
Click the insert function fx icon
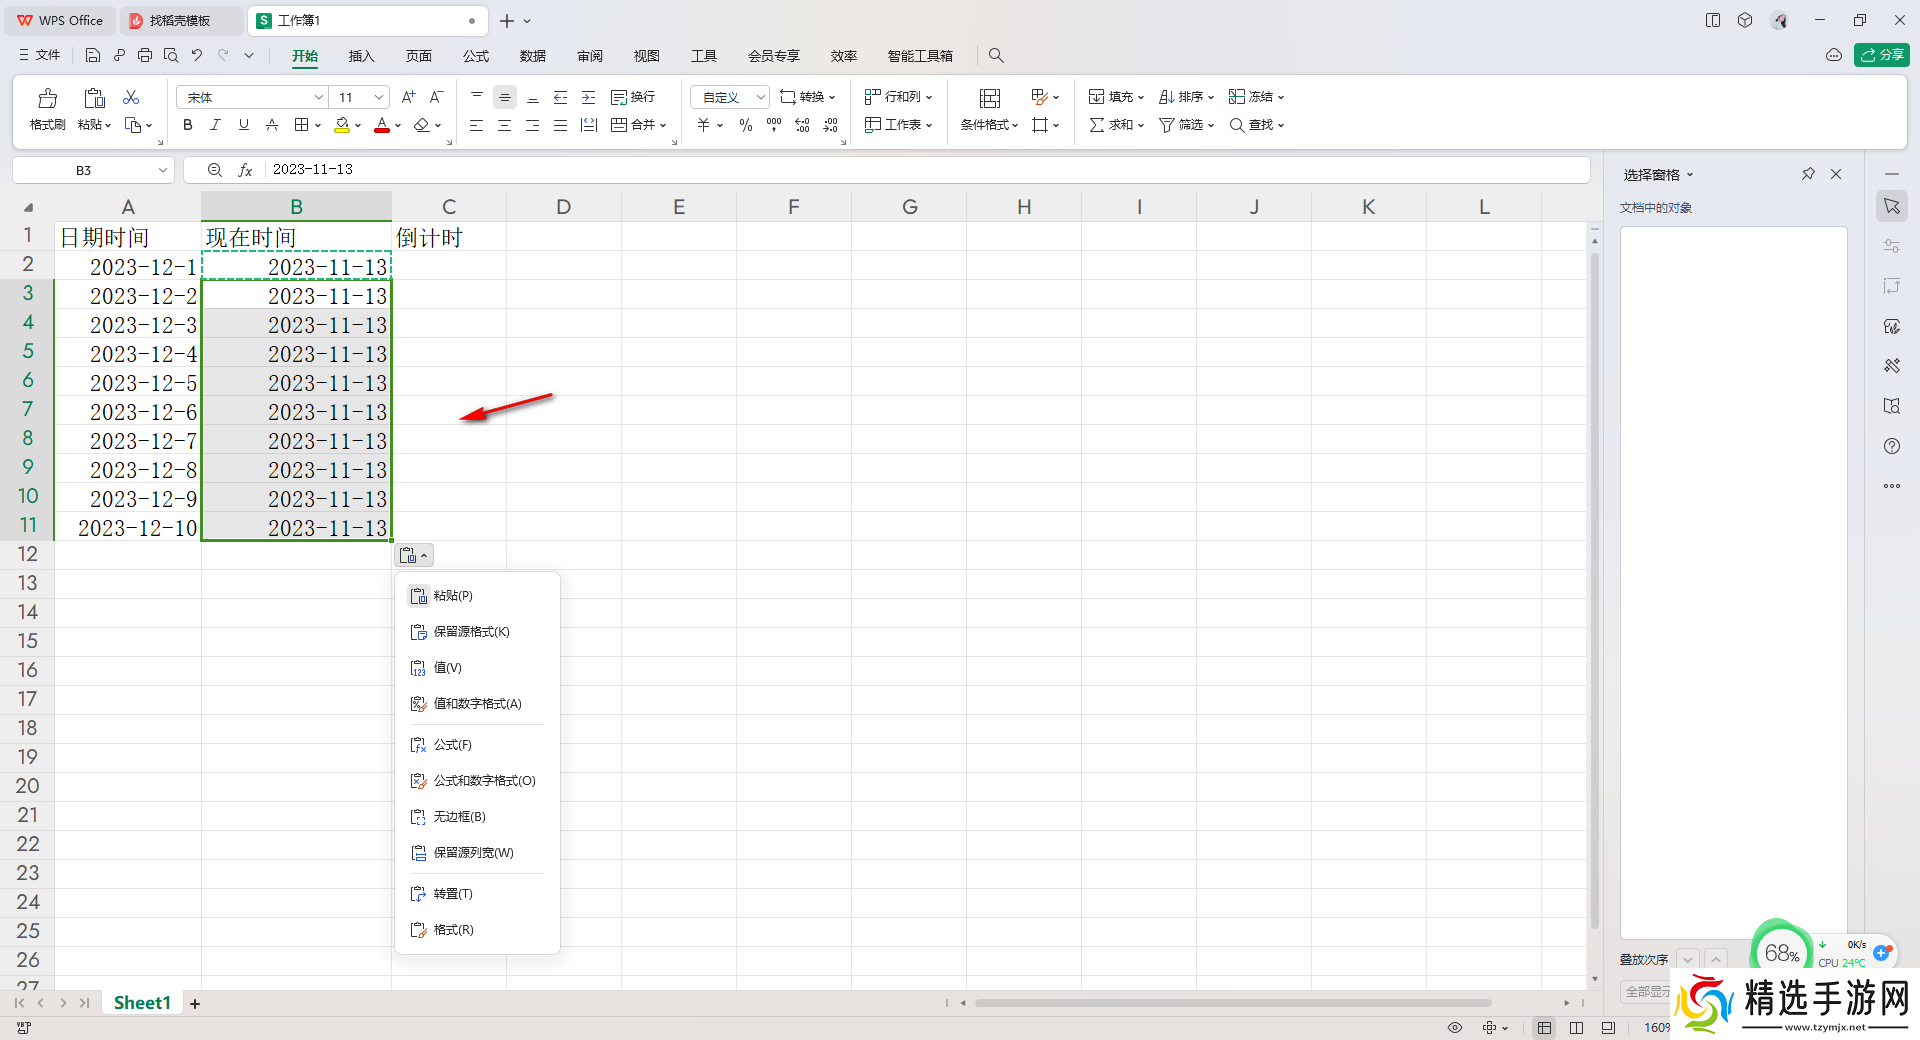coord(245,170)
